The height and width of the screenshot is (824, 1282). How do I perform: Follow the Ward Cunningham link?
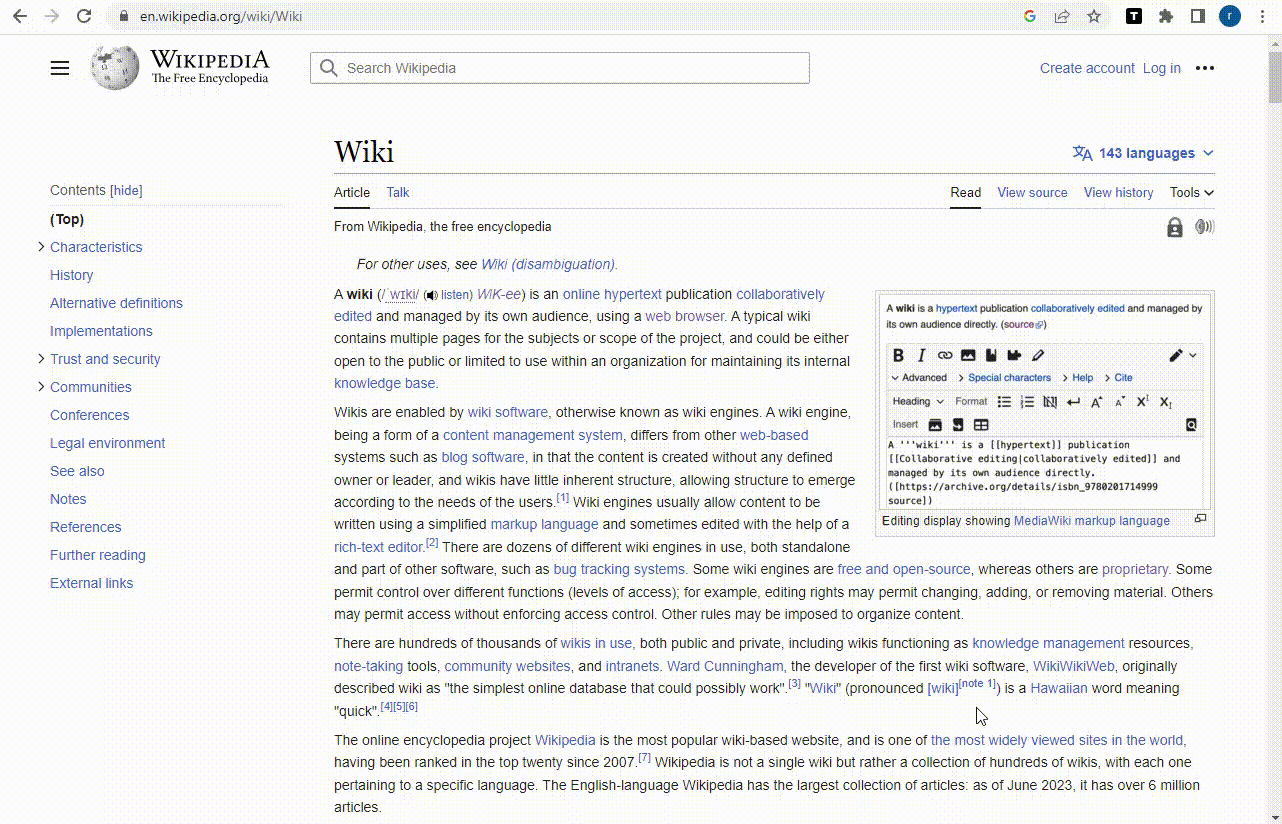tap(725, 666)
